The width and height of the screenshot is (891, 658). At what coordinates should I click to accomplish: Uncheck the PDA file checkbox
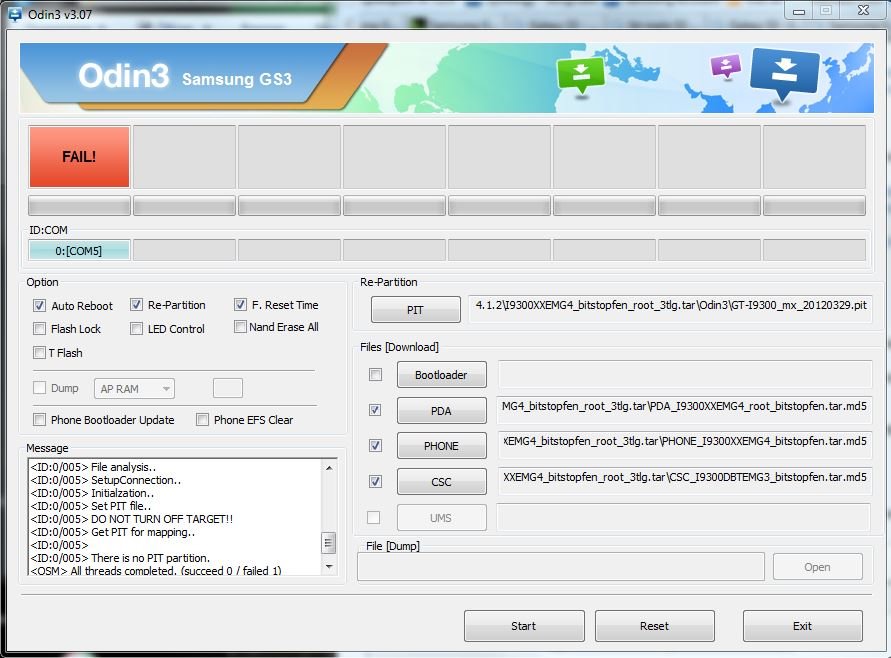pyautogui.click(x=375, y=410)
